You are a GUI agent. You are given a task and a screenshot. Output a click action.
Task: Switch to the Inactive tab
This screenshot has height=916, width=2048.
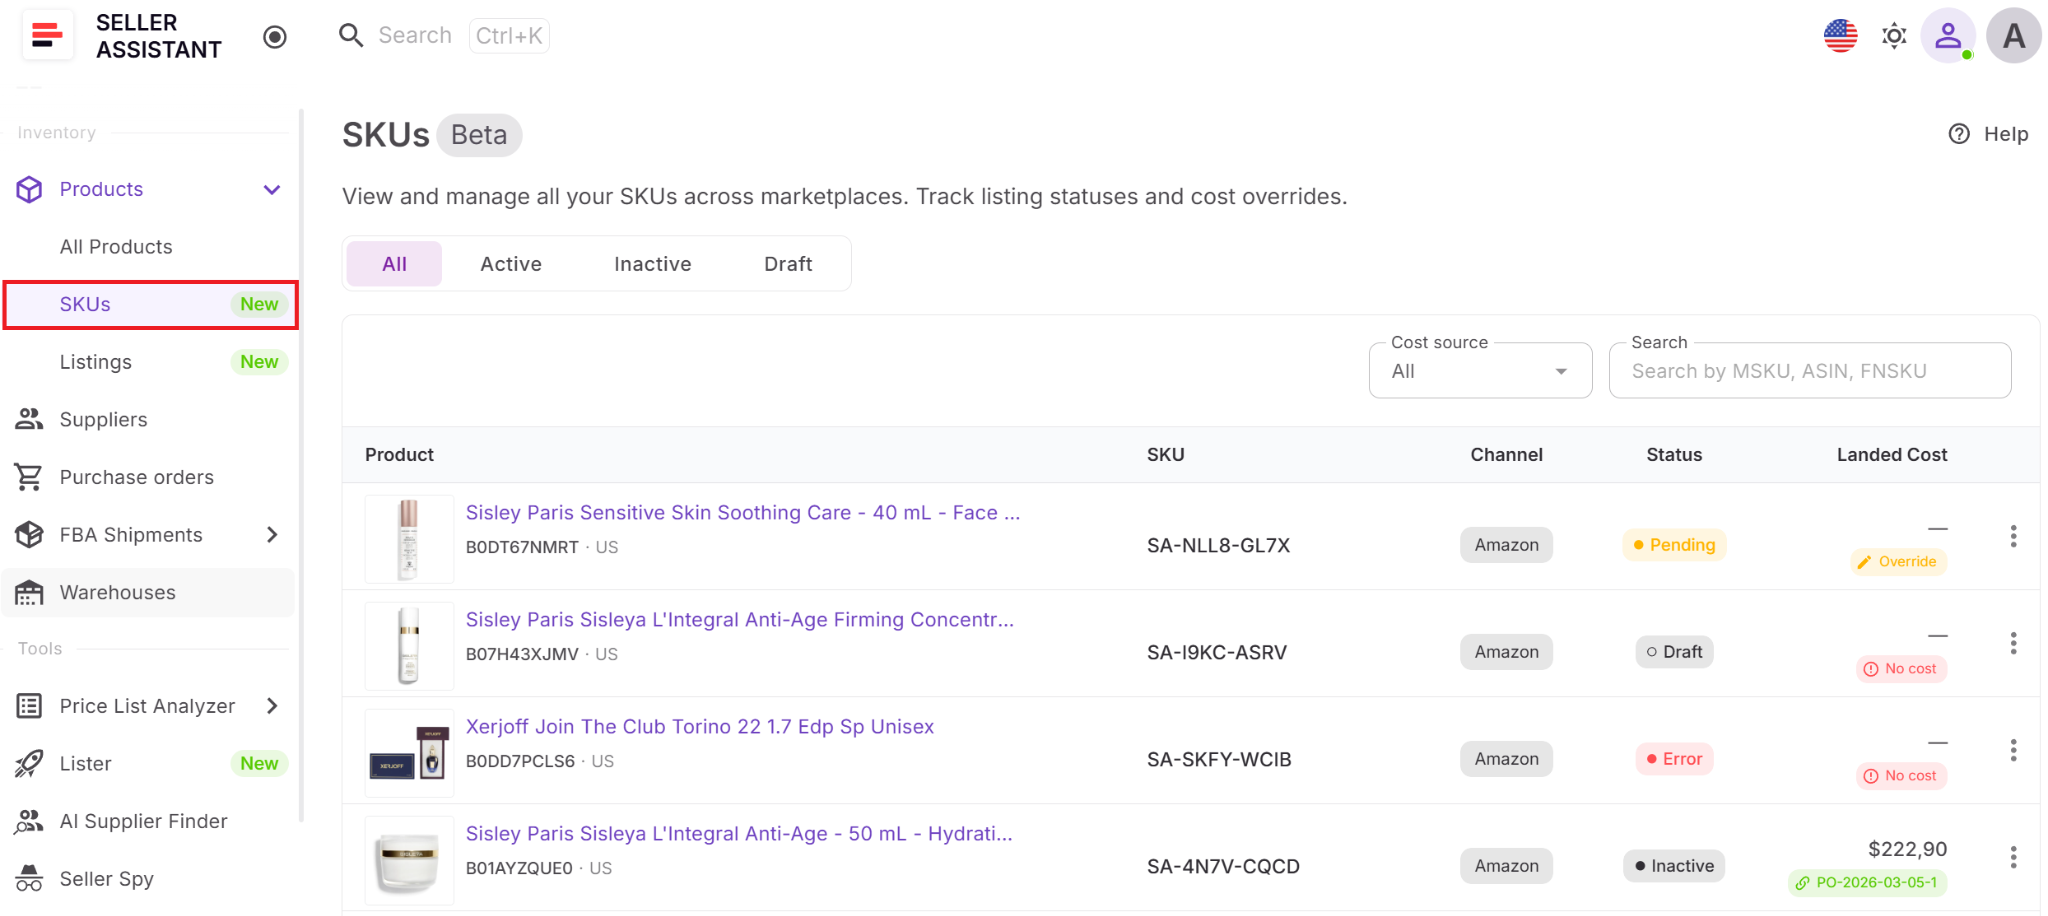click(x=652, y=264)
